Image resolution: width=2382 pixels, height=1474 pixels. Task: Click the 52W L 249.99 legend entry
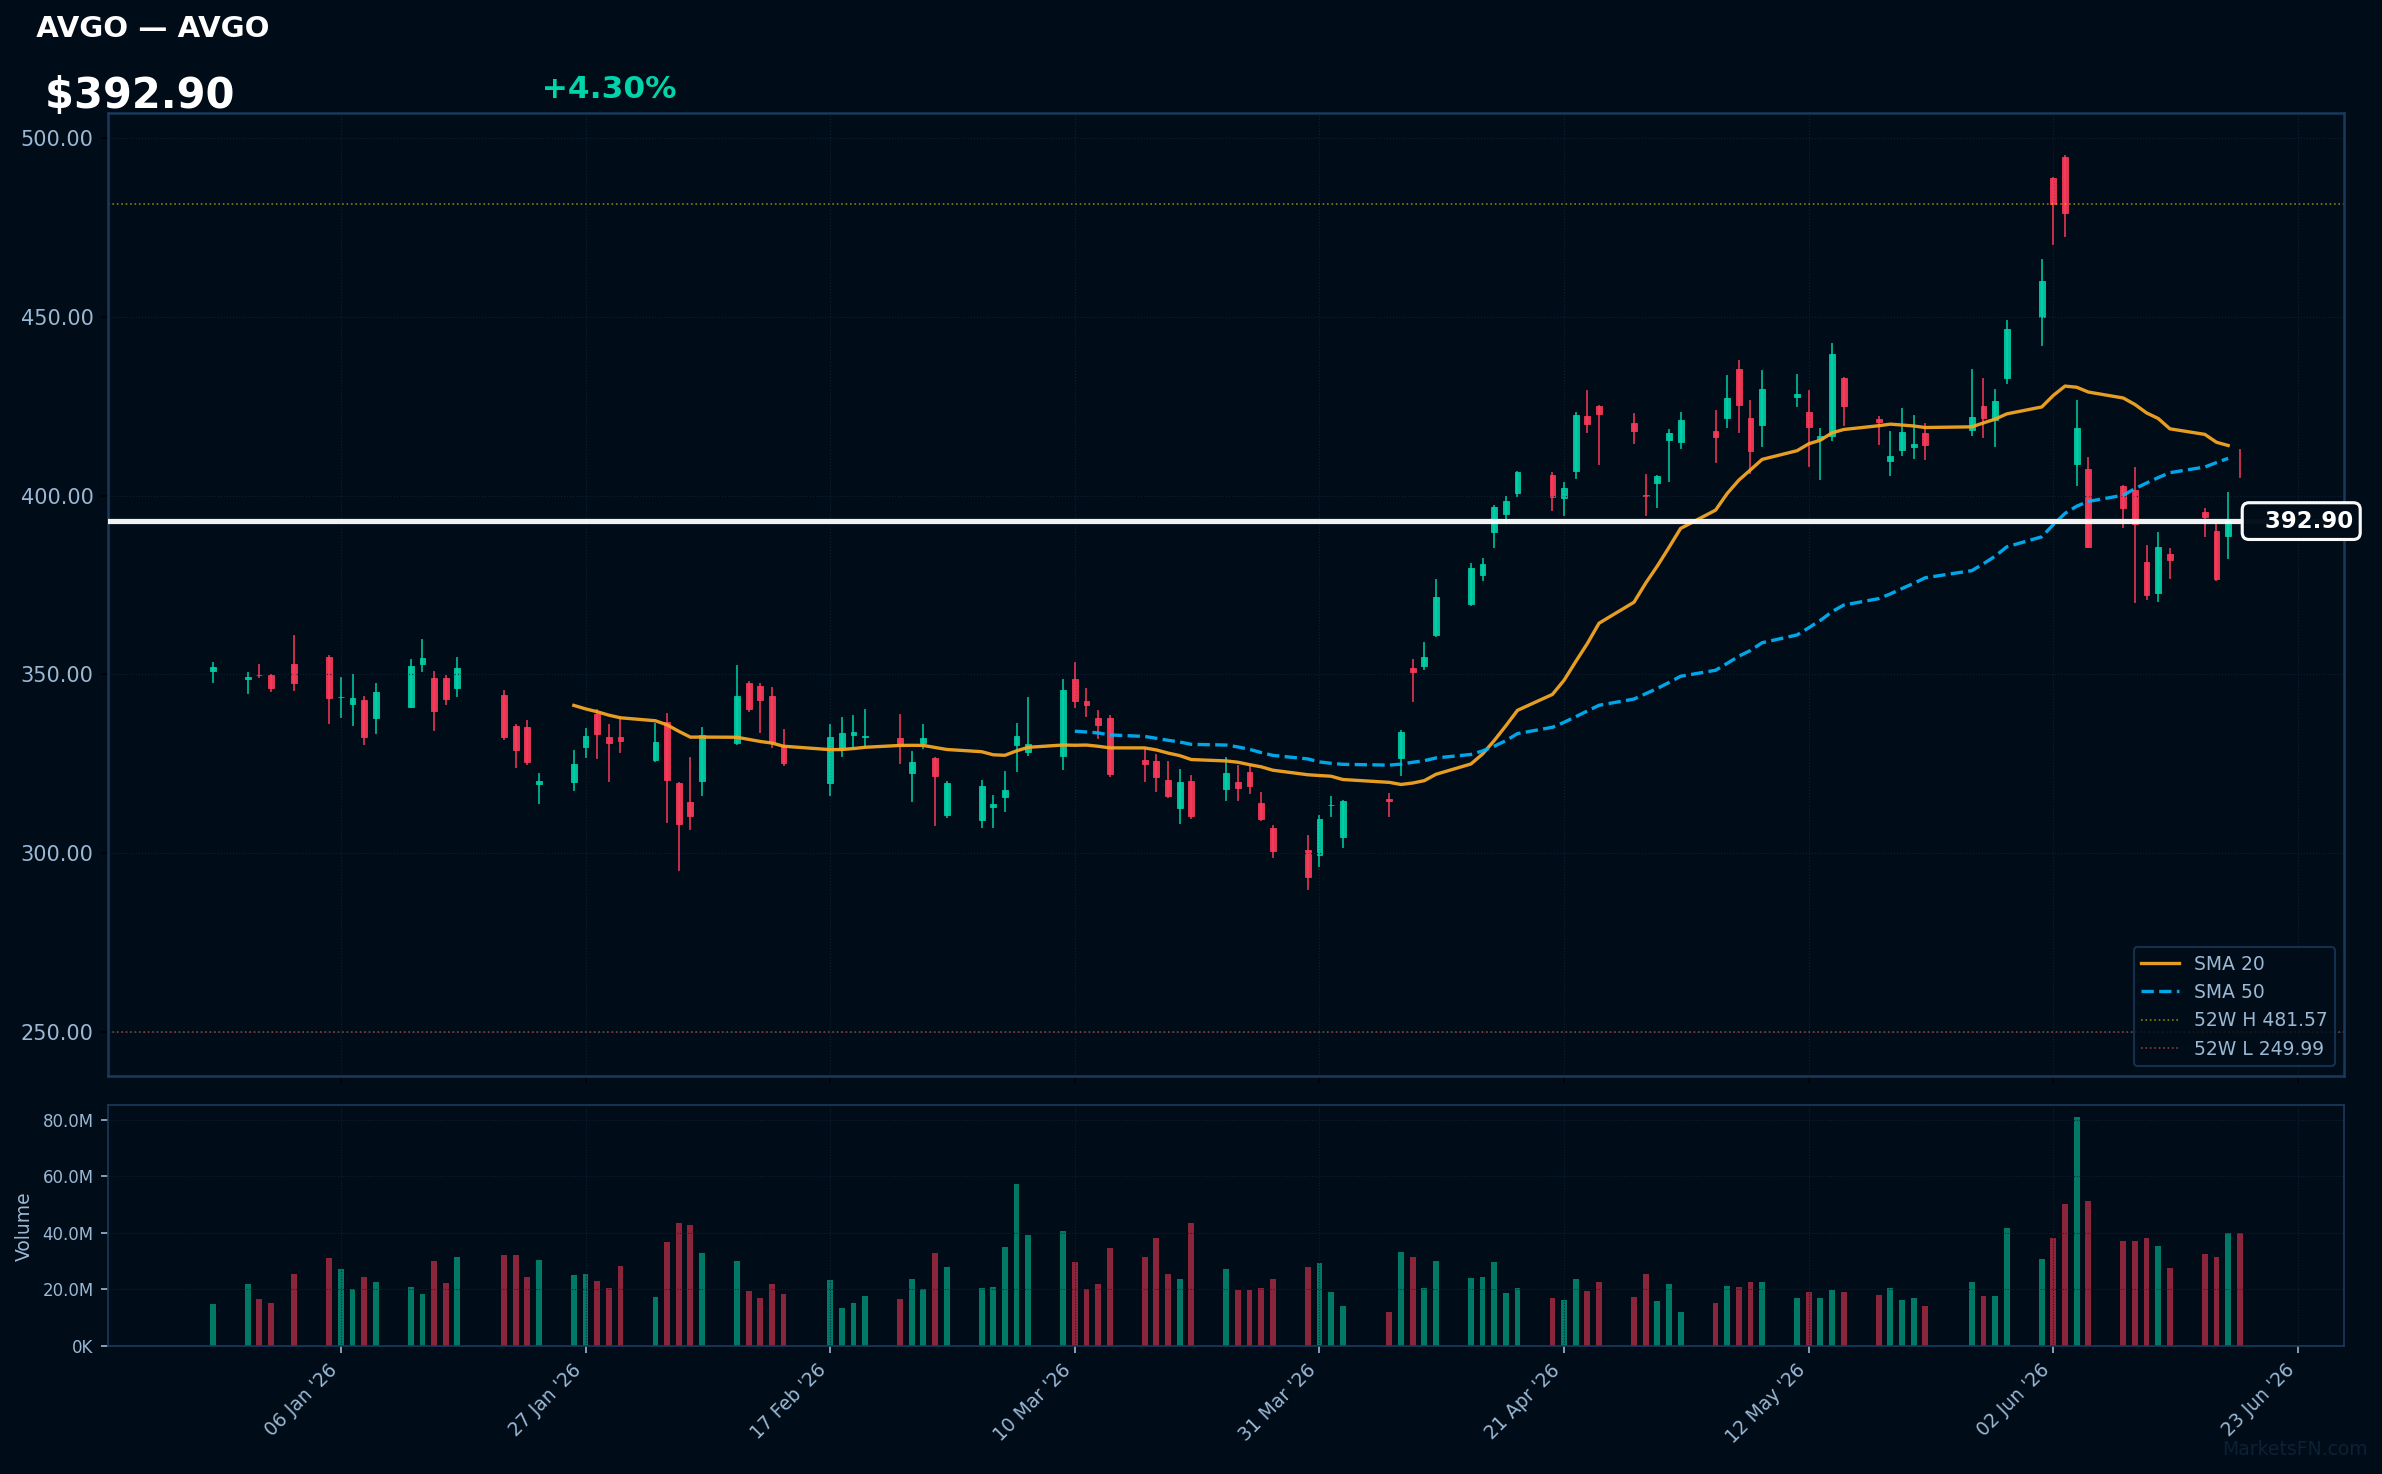[x=2259, y=1048]
